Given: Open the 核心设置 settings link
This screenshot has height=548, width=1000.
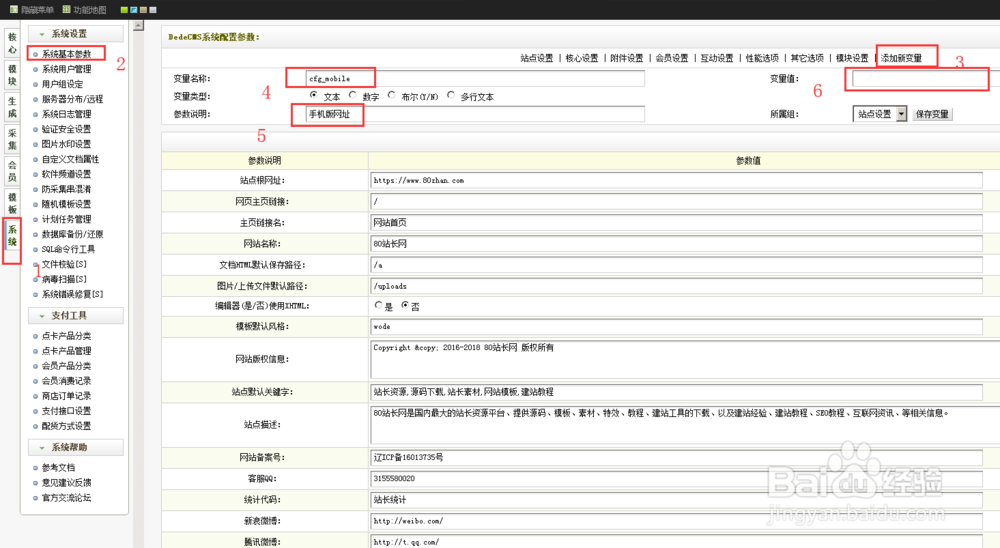Looking at the screenshot, I should 582,58.
